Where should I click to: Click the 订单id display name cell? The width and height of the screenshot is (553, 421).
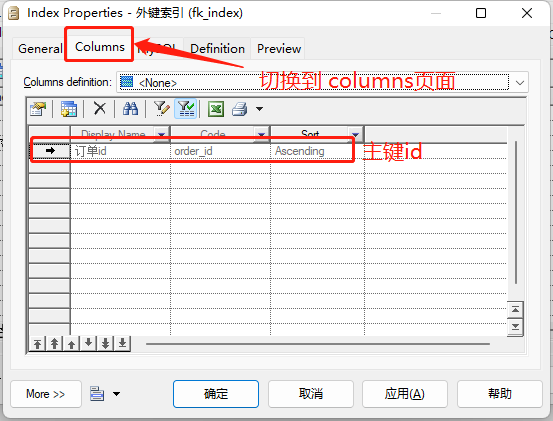[x=120, y=151]
